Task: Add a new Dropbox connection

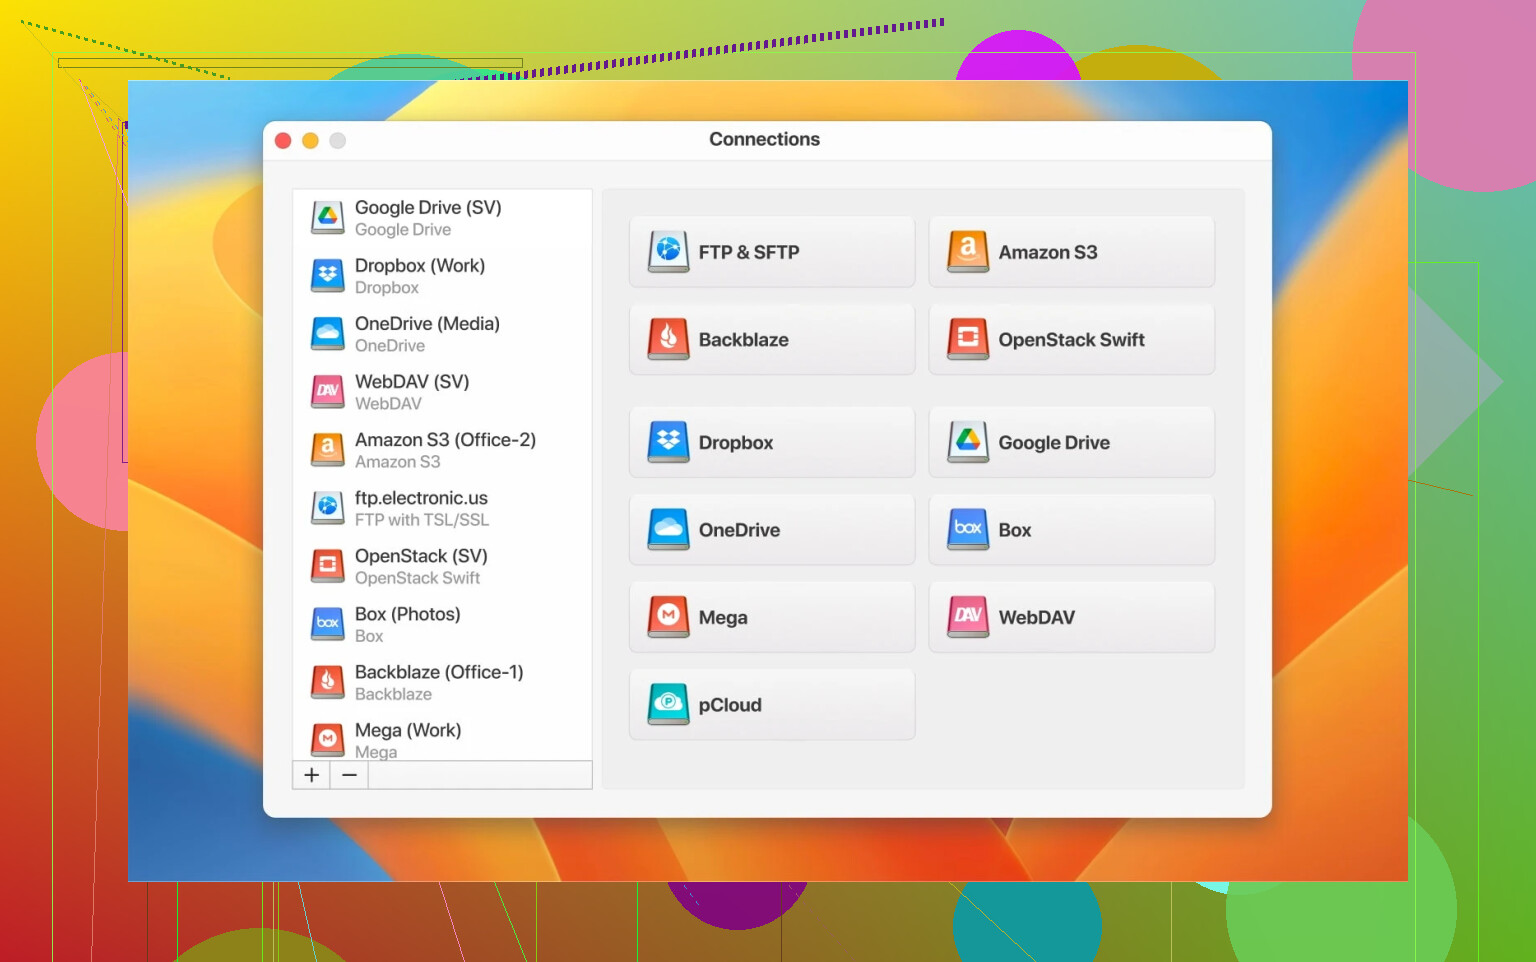Action: tap(771, 442)
